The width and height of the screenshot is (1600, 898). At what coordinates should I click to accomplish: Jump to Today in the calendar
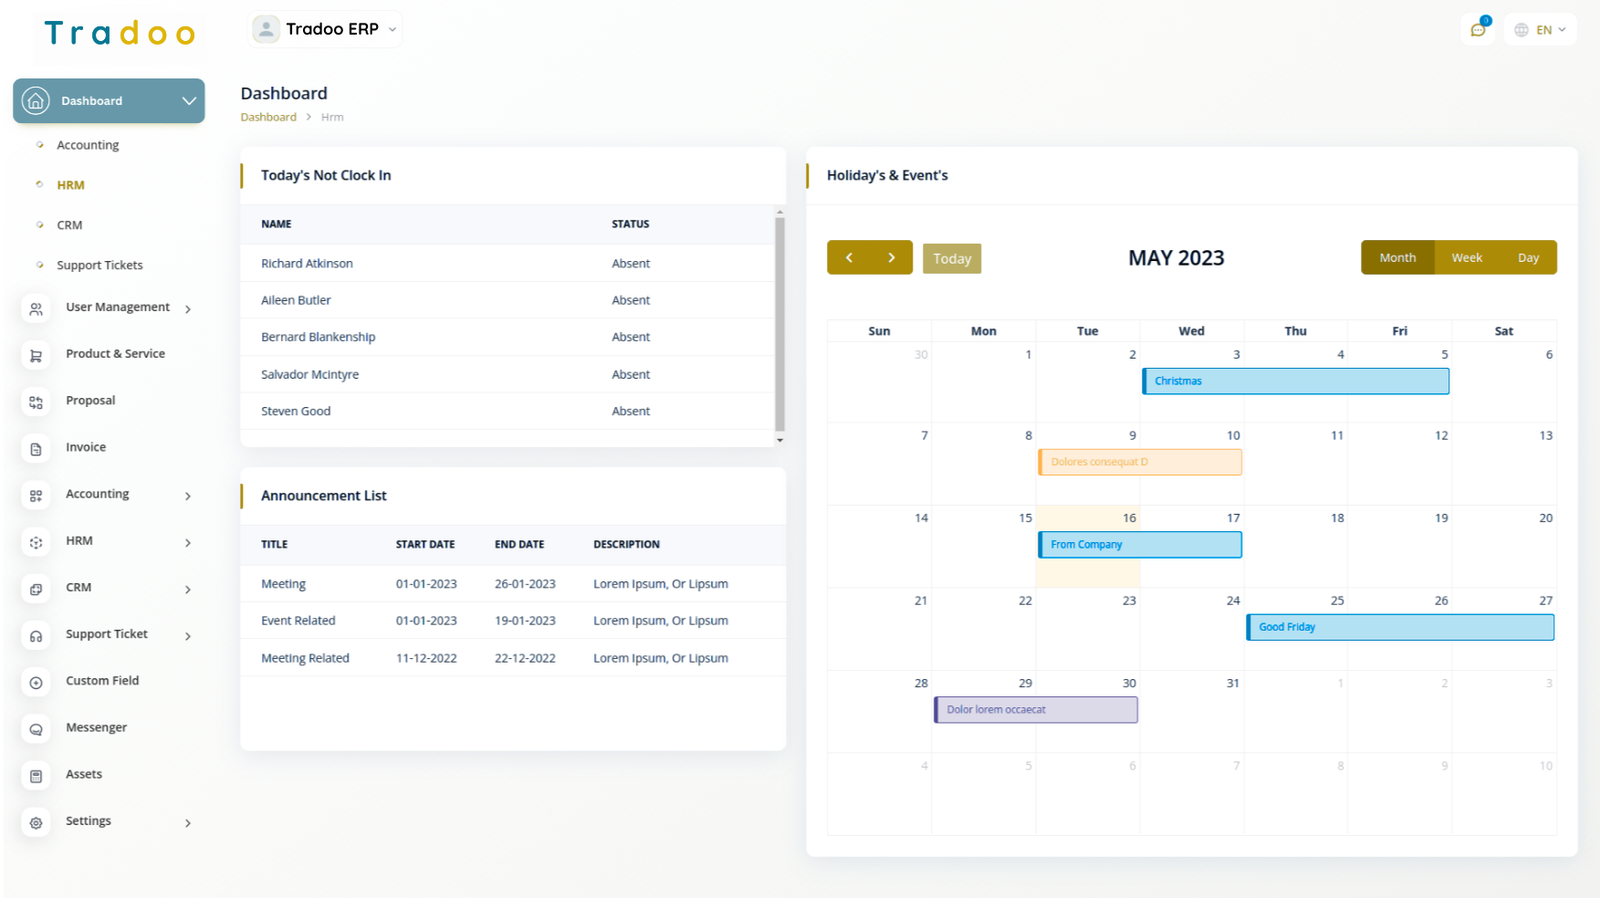coord(952,259)
